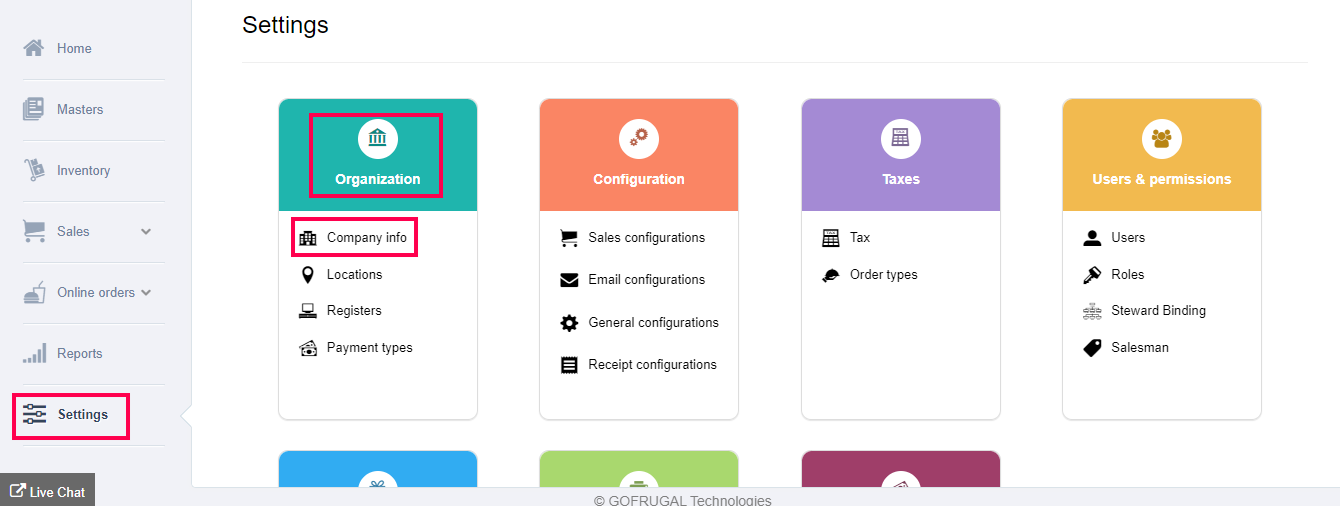The image size is (1340, 506).
Task: Click the Configuration gears icon
Action: click(x=638, y=138)
